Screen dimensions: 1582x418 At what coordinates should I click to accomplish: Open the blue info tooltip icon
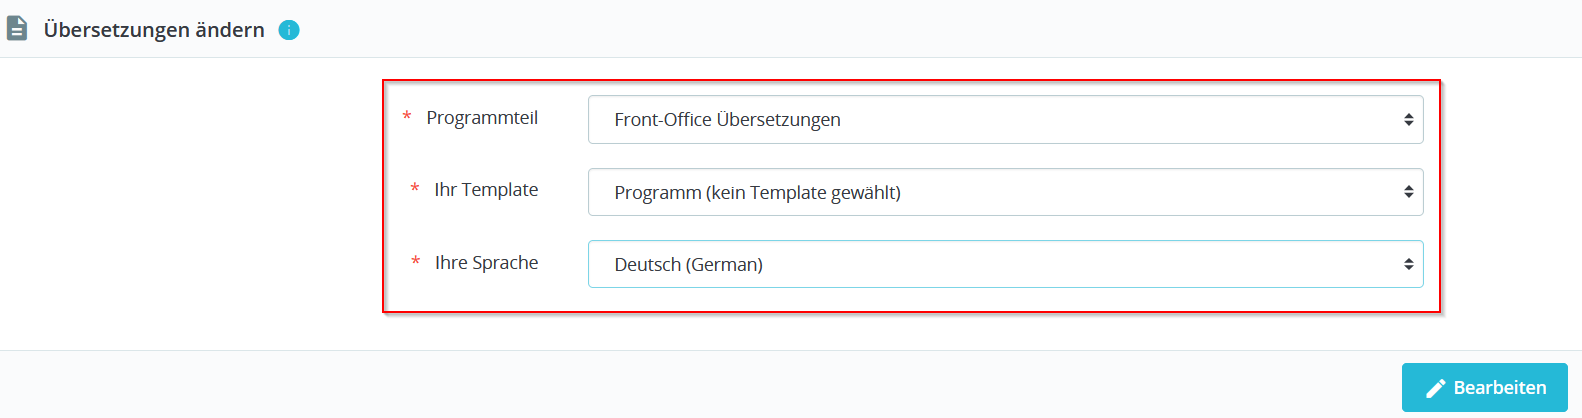pyautogui.click(x=289, y=30)
